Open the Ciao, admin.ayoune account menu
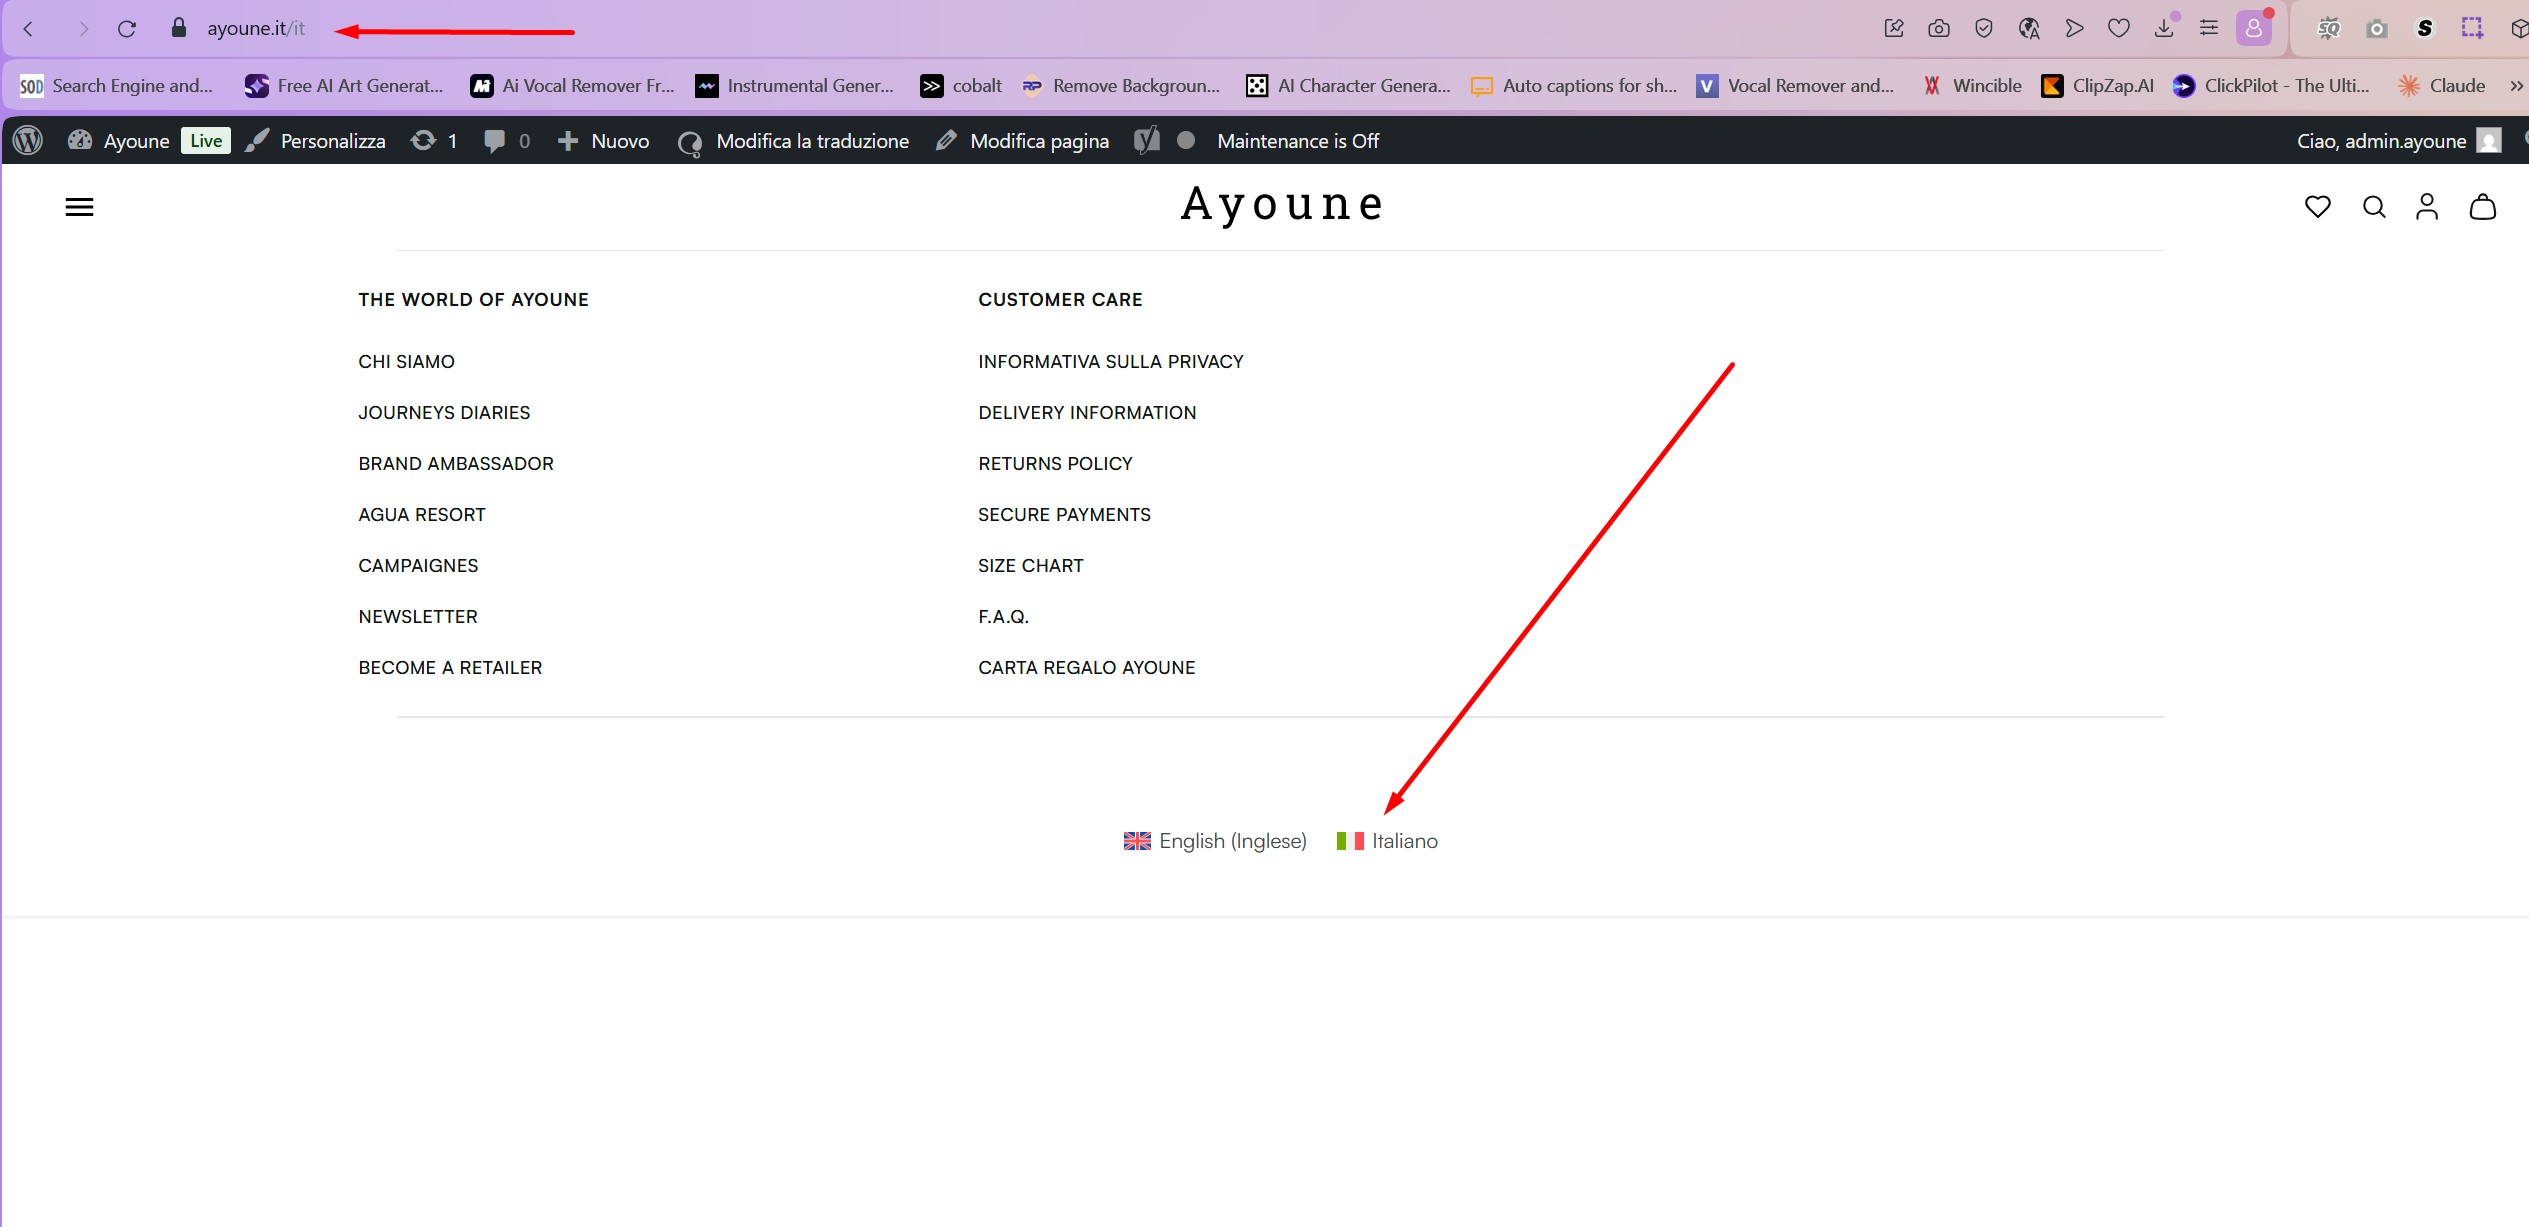 coord(2398,141)
